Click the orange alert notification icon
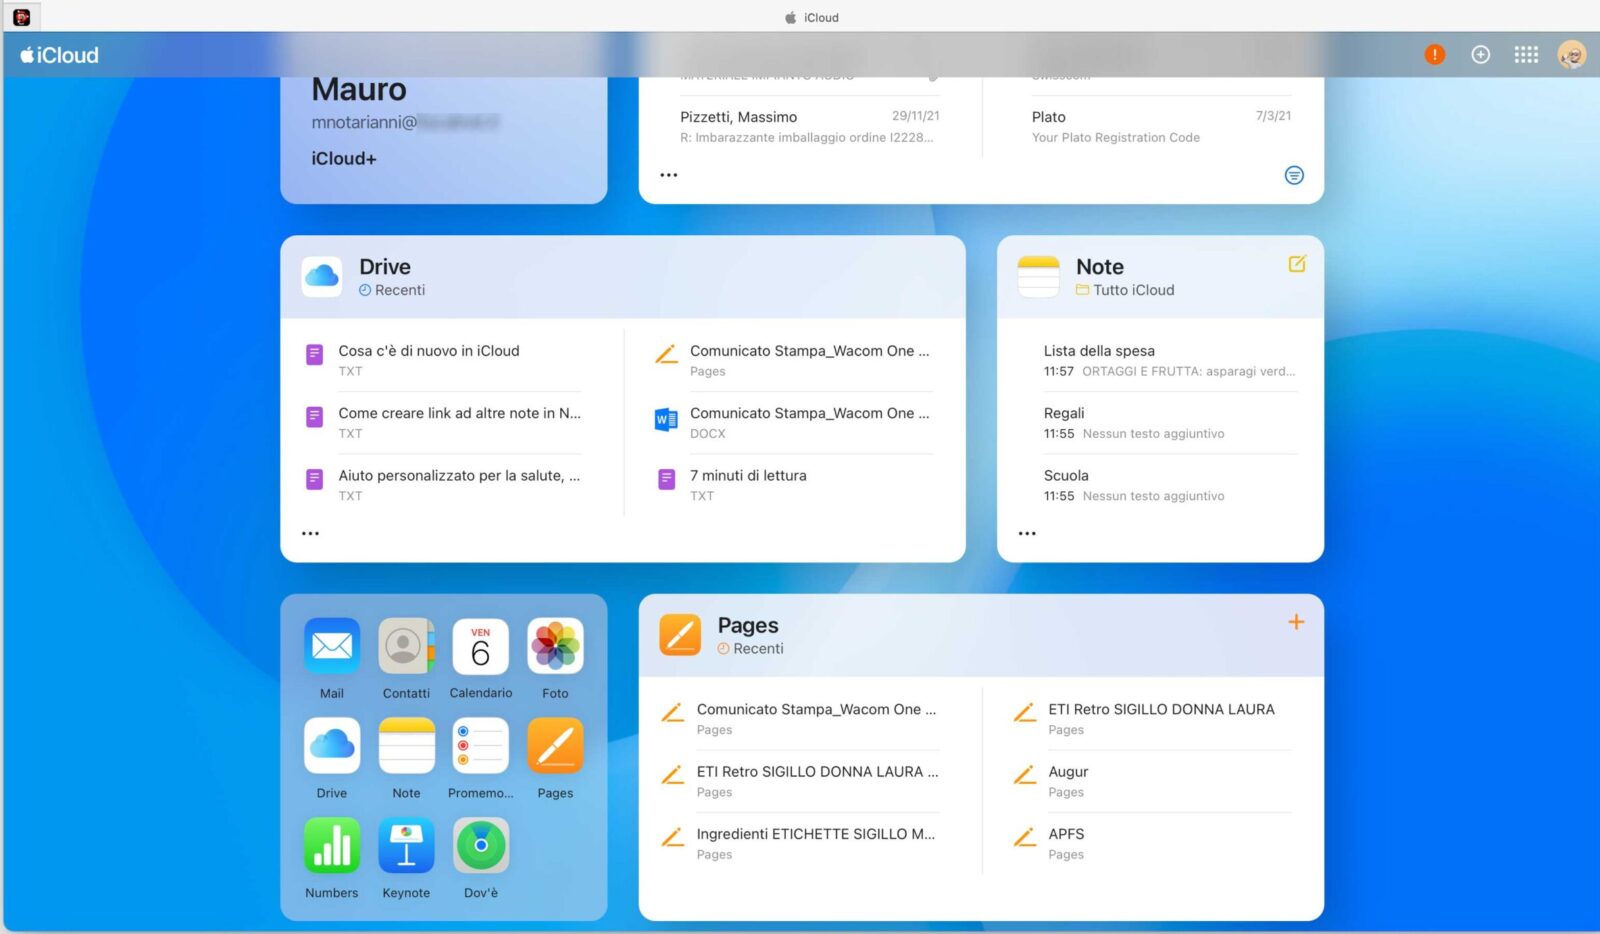The image size is (1600, 934). click(x=1435, y=55)
